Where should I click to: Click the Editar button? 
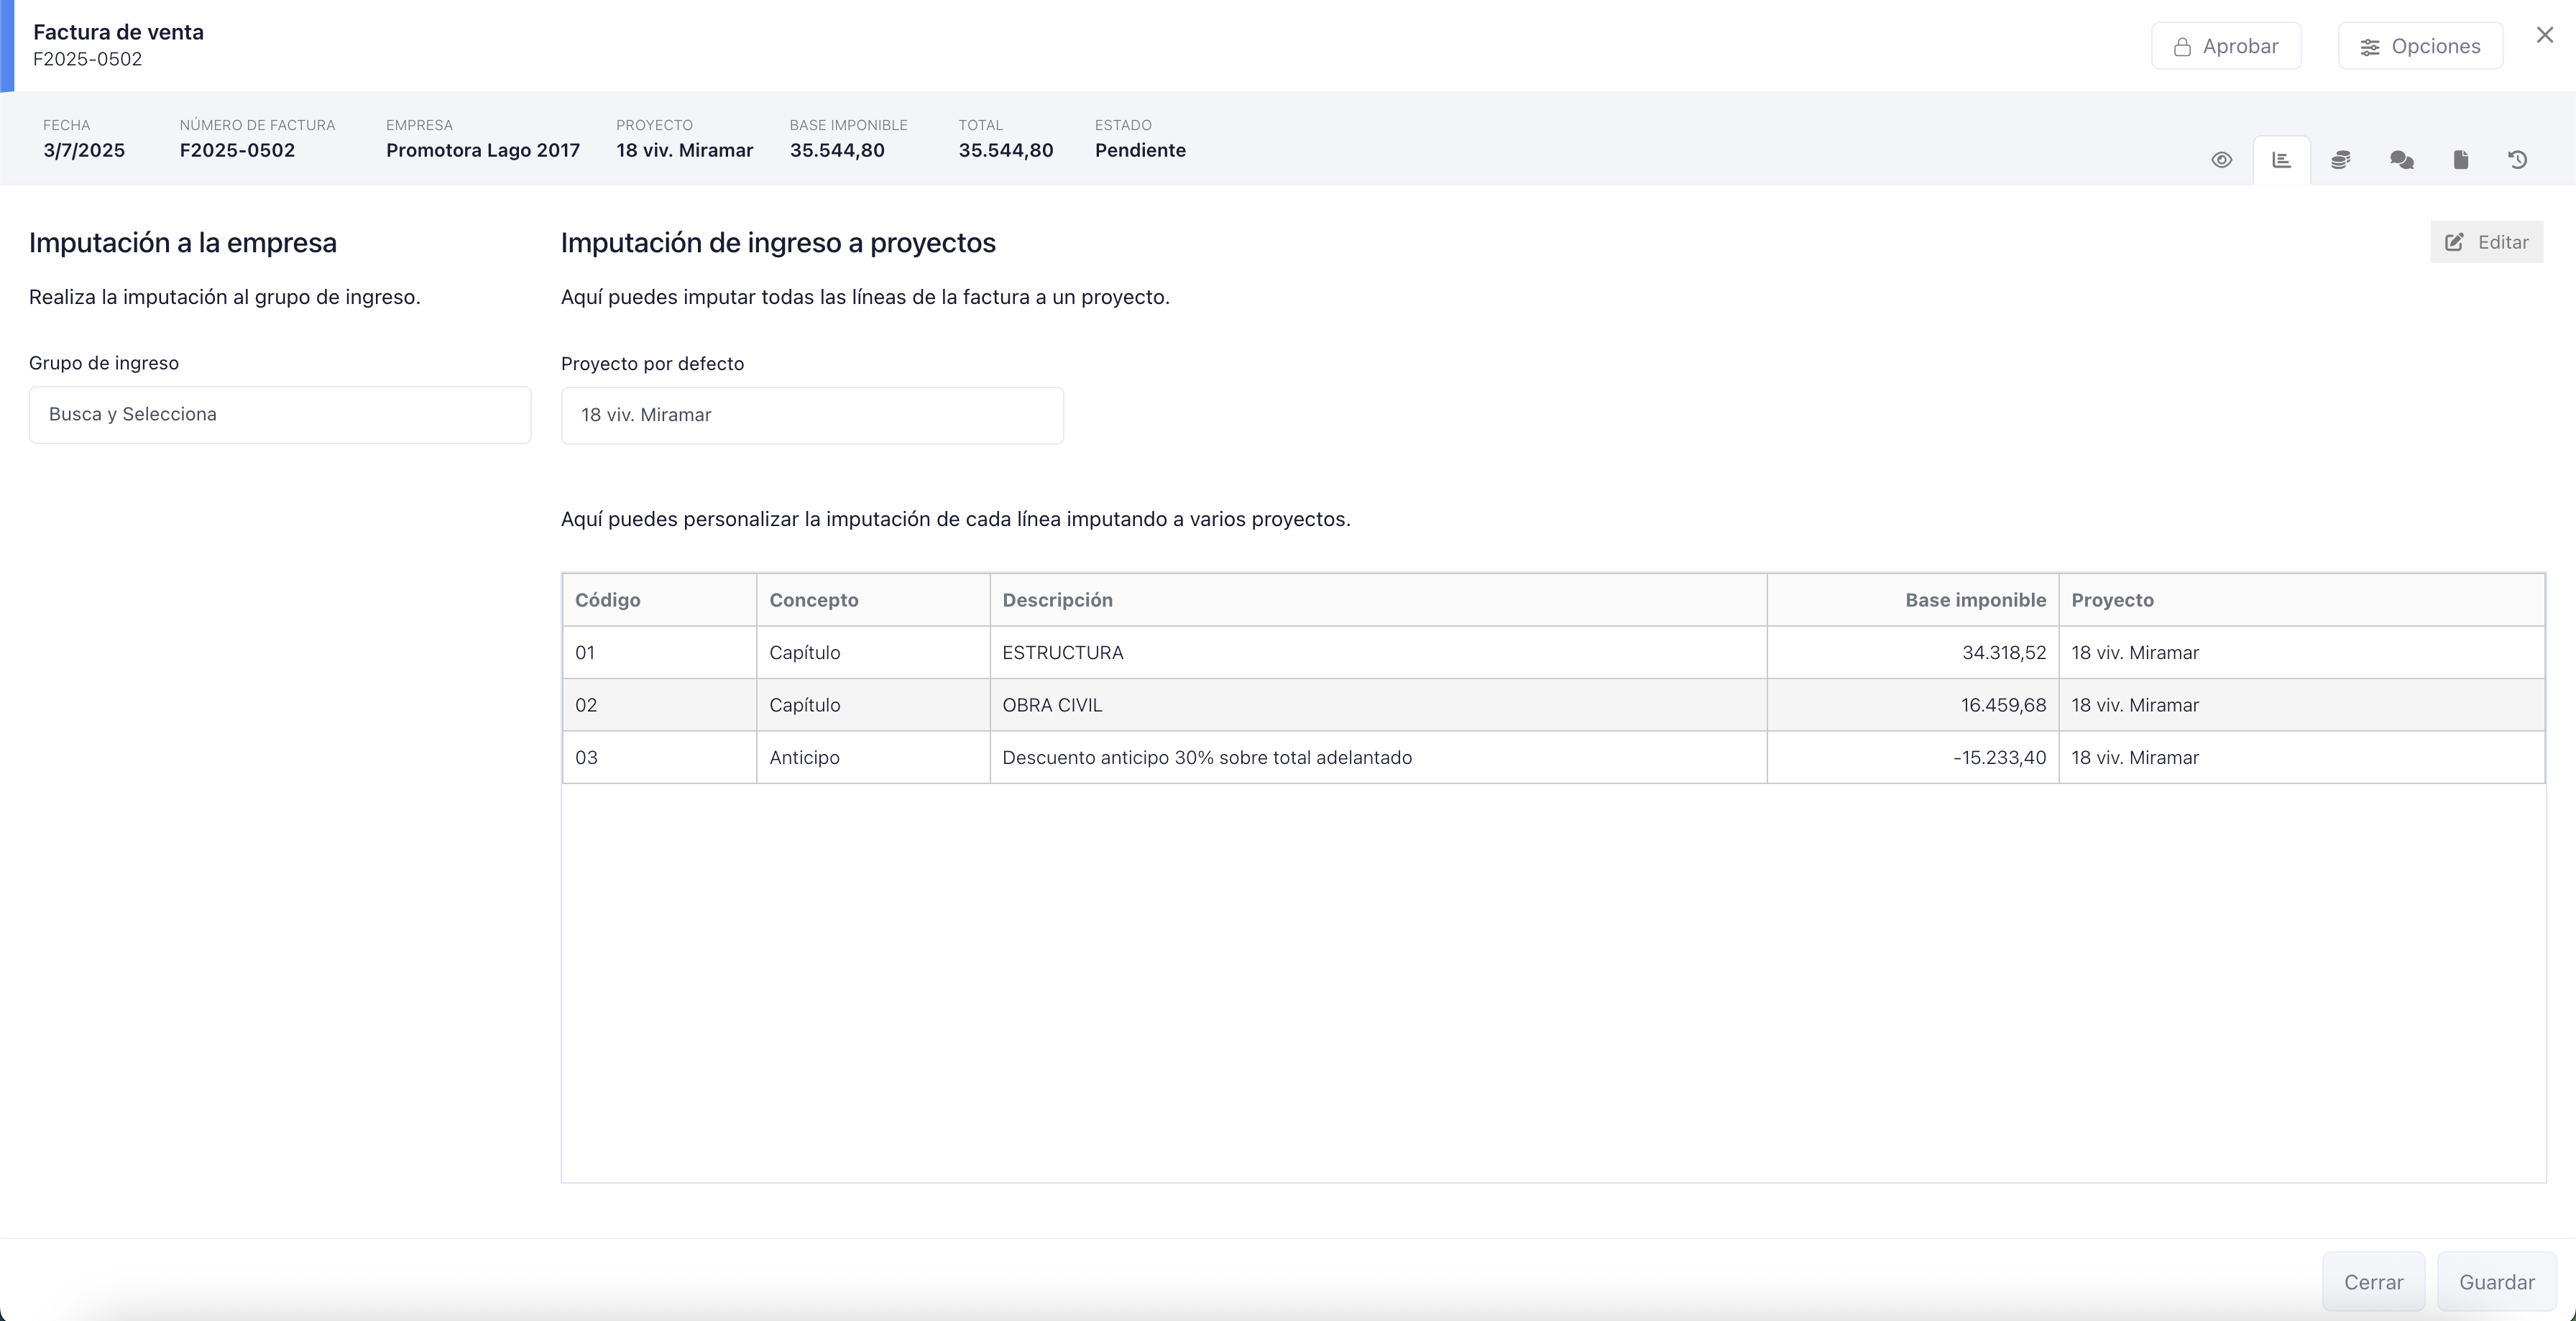click(2486, 242)
